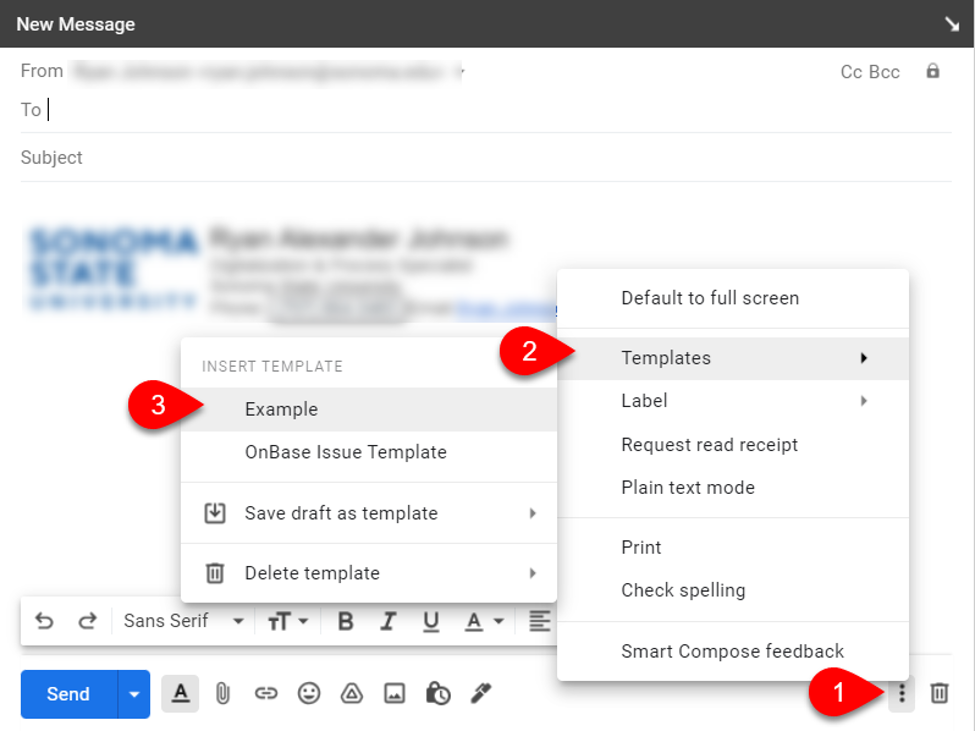Select the Example template
The height and width of the screenshot is (731, 977).
pos(281,409)
